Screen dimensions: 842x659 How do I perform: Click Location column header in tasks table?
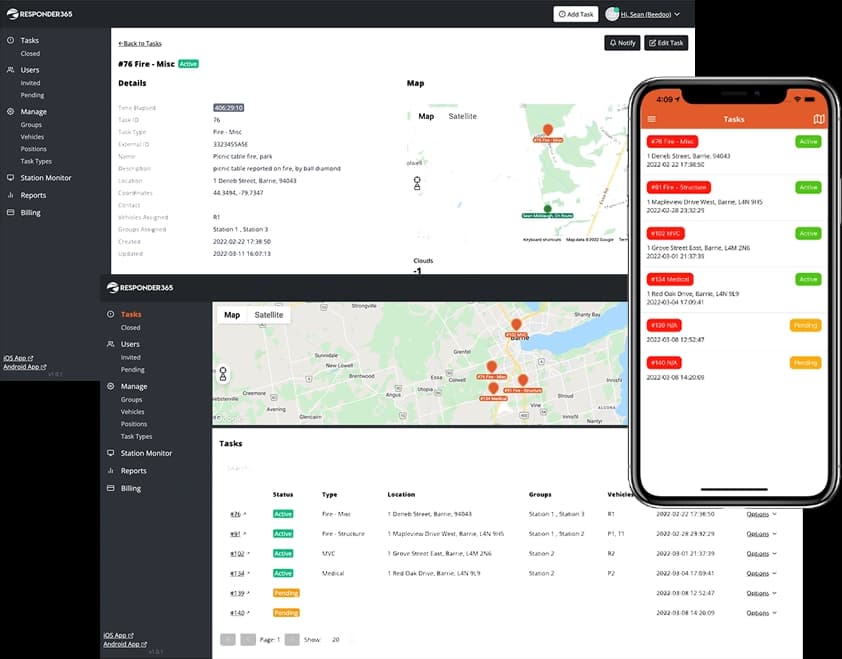tap(401, 495)
